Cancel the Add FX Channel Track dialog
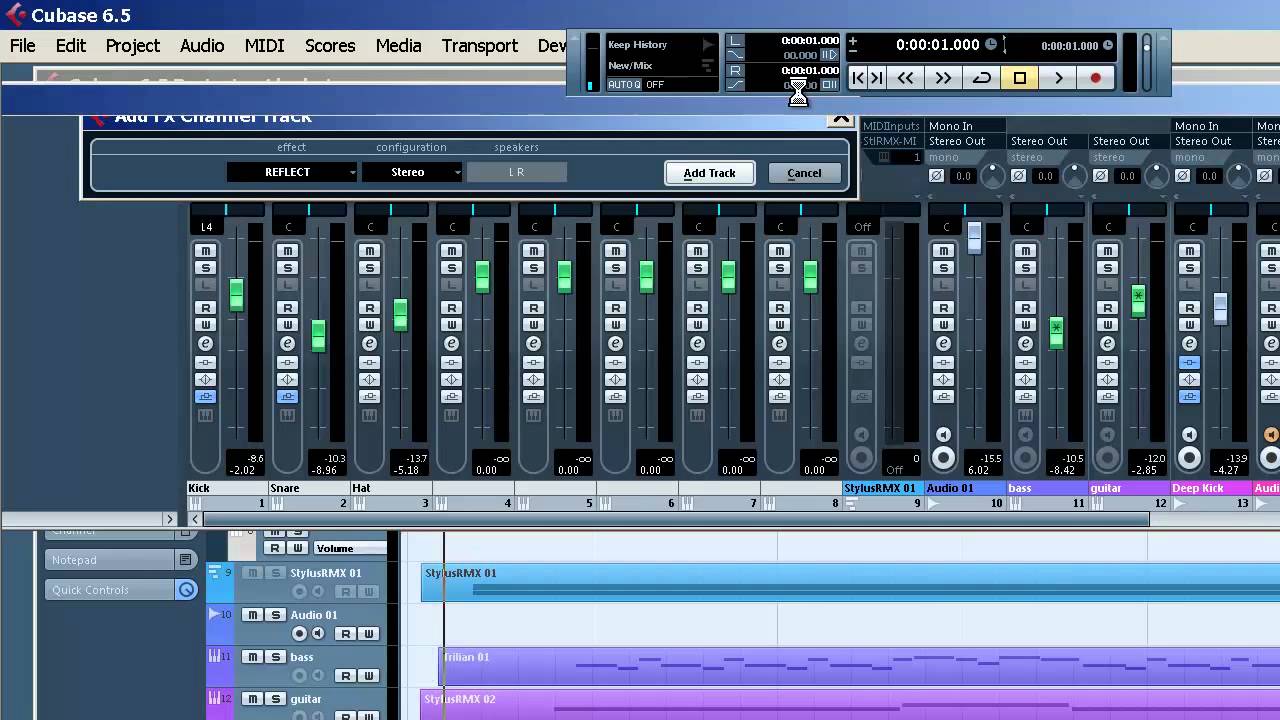Screen dimensions: 1280x720 pyautogui.click(x=804, y=173)
